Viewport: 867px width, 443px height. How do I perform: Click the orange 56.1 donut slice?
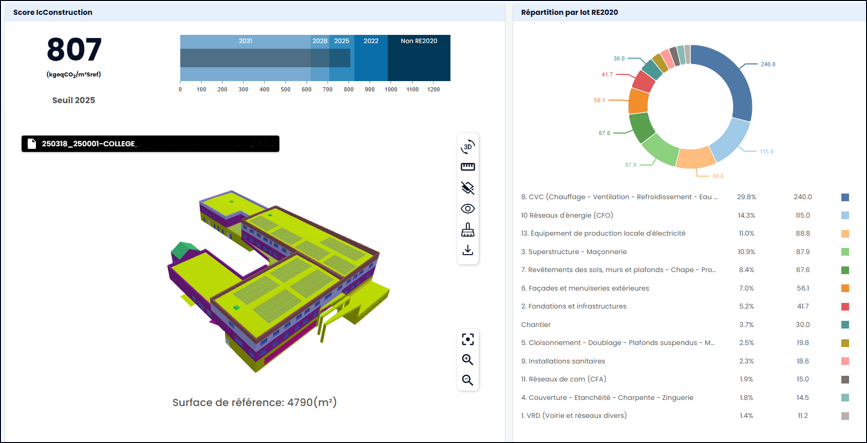point(638,101)
